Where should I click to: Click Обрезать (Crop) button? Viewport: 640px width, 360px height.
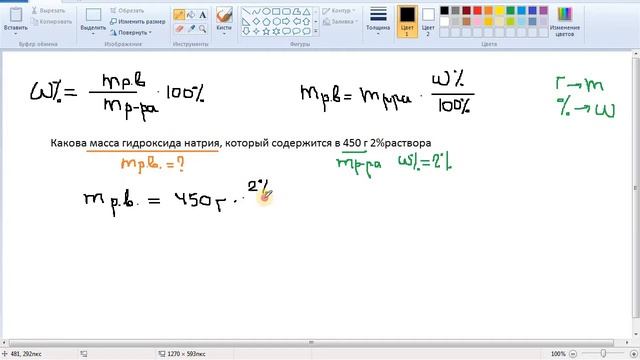[x=127, y=11]
